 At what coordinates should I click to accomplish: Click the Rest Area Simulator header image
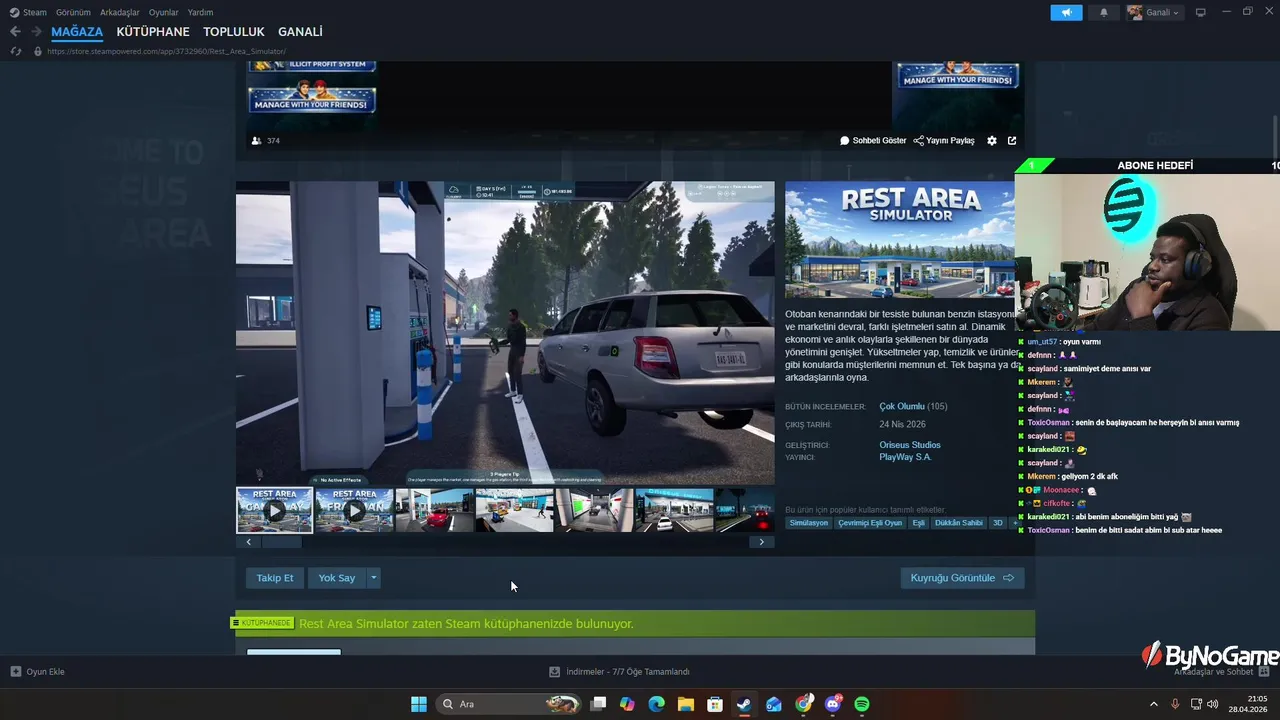[900, 240]
